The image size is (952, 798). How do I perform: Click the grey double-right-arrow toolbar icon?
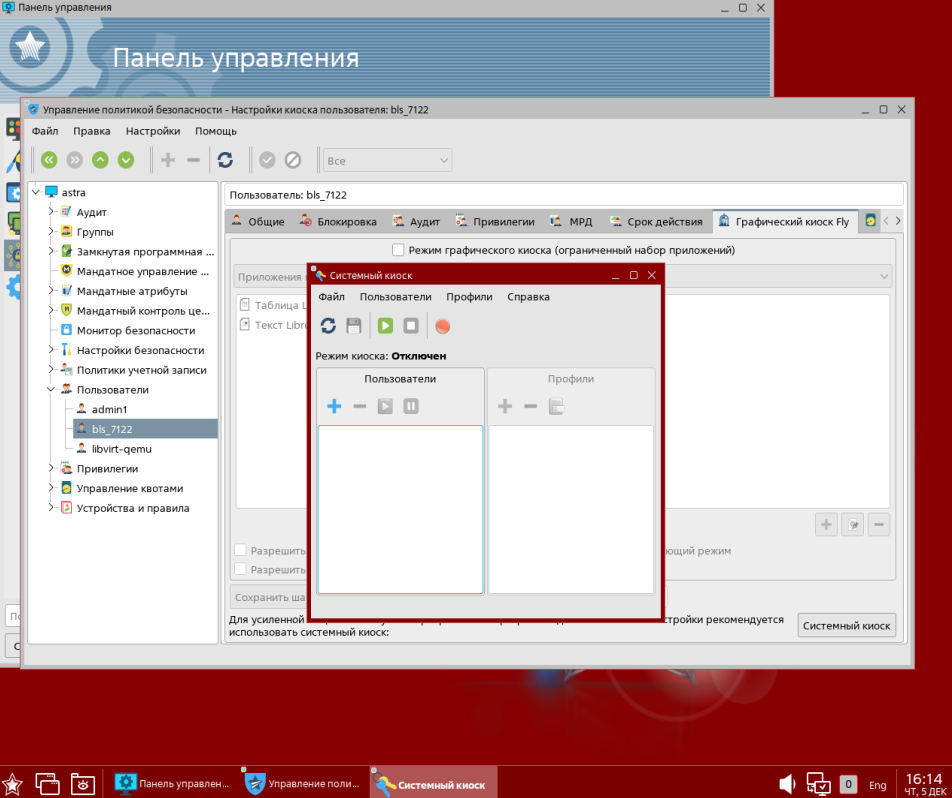point(75,160)
